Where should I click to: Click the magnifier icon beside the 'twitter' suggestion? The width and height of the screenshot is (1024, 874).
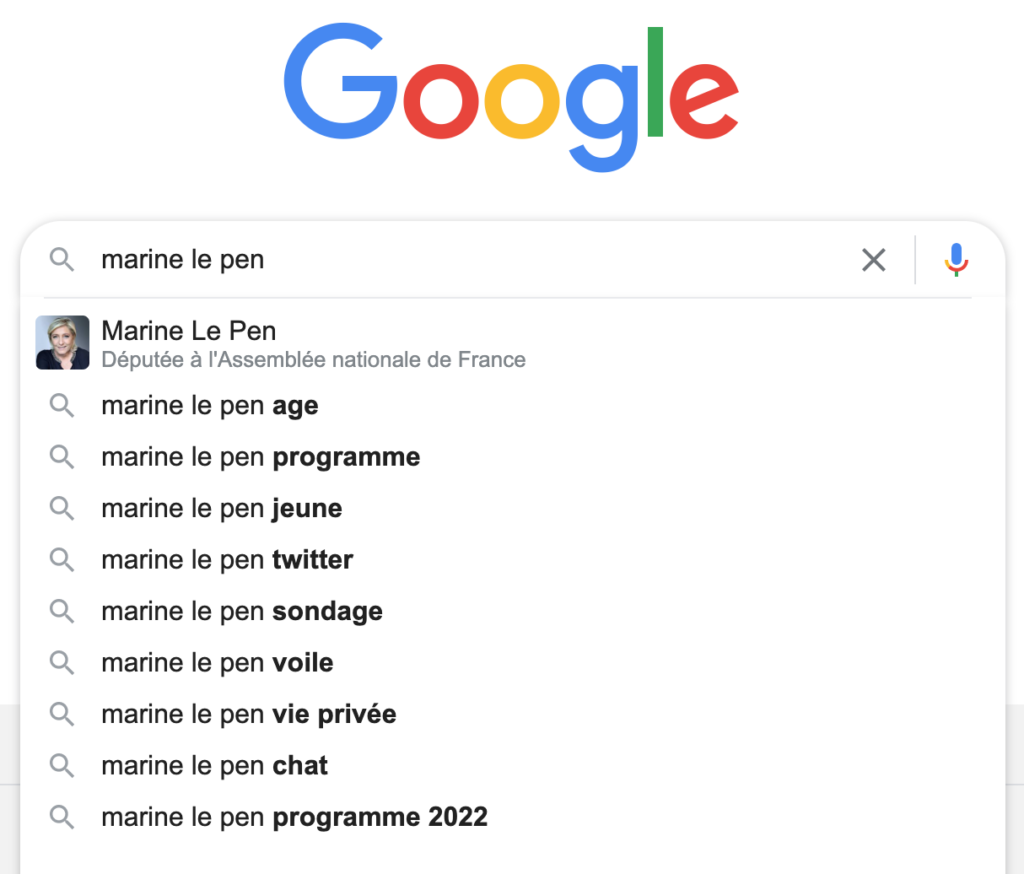(x=62, y=560)
